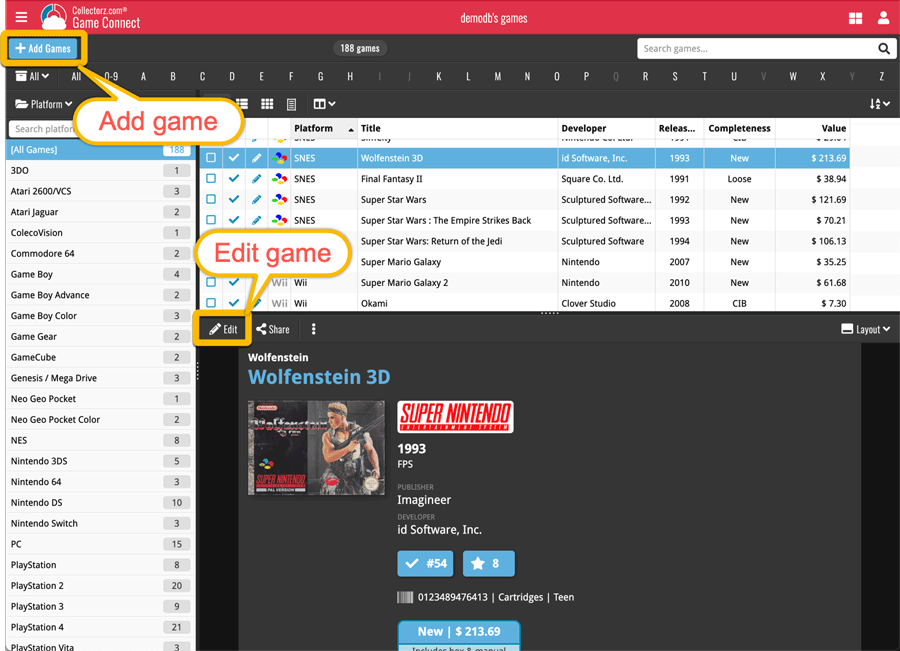Click the collection index #54 badge

click(425, 564)
